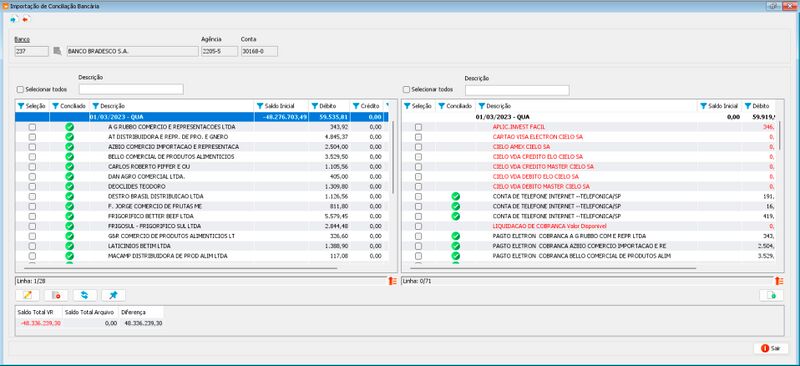Viewport: 800px width, 366px height.
Task: Click the blue pin button
Action: (113, 295)
